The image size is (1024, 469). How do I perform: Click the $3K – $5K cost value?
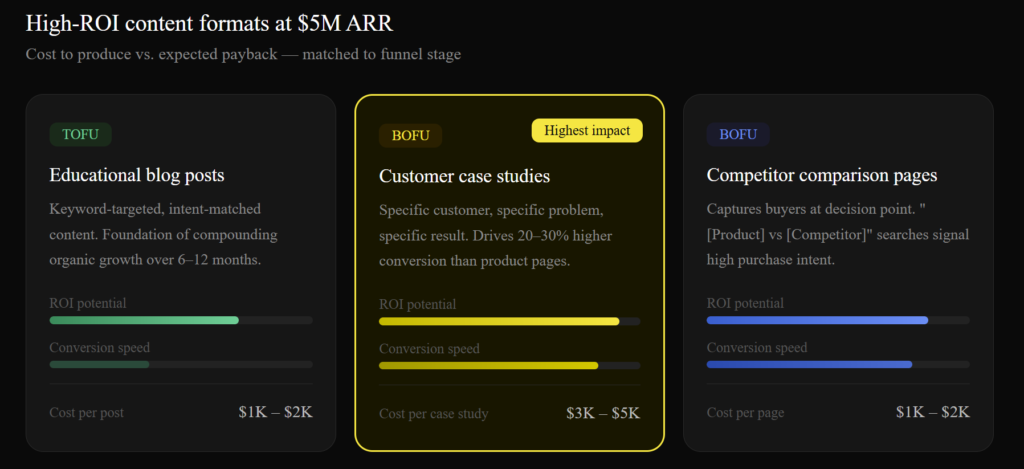click(603, 413)
